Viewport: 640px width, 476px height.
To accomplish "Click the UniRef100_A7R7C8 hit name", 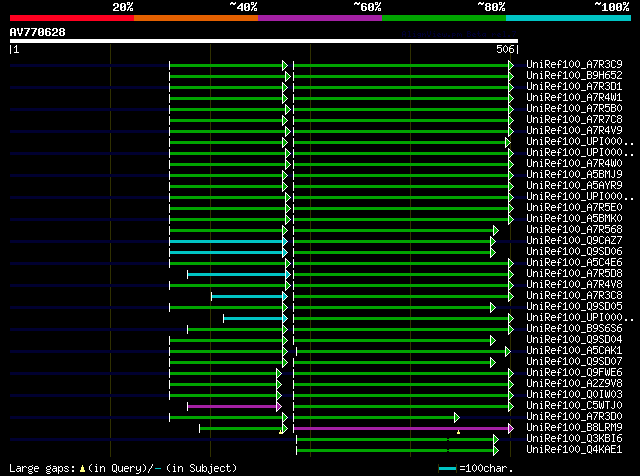I will 574,119.
